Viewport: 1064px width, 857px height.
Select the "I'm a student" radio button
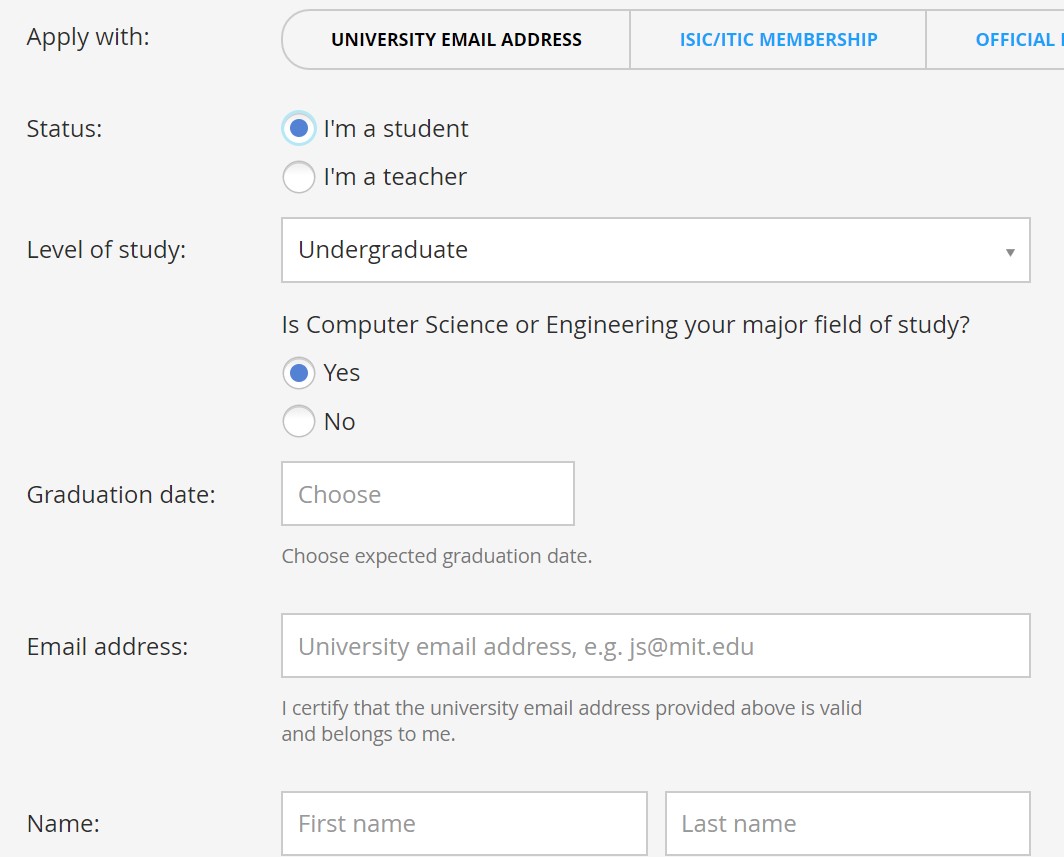click(x=298, y=129)
